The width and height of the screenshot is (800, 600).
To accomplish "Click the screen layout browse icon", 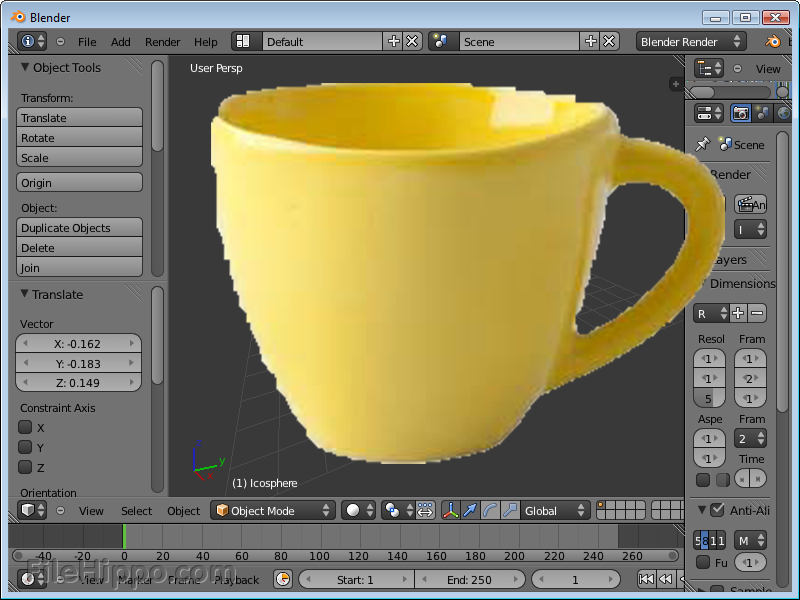I will [243, 41].
